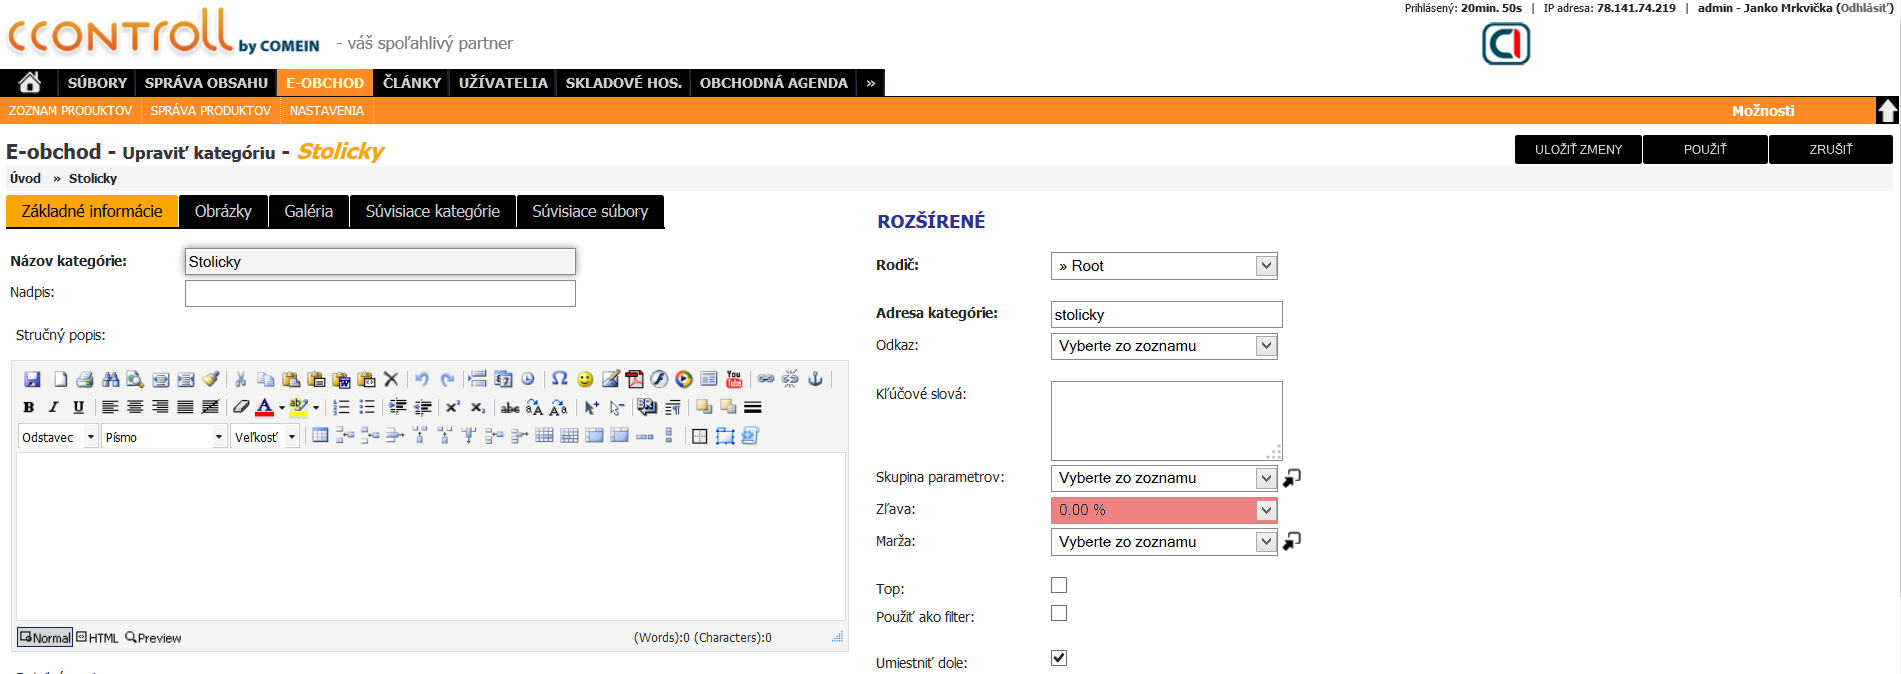Click the smiley emoticon icon

585,380
